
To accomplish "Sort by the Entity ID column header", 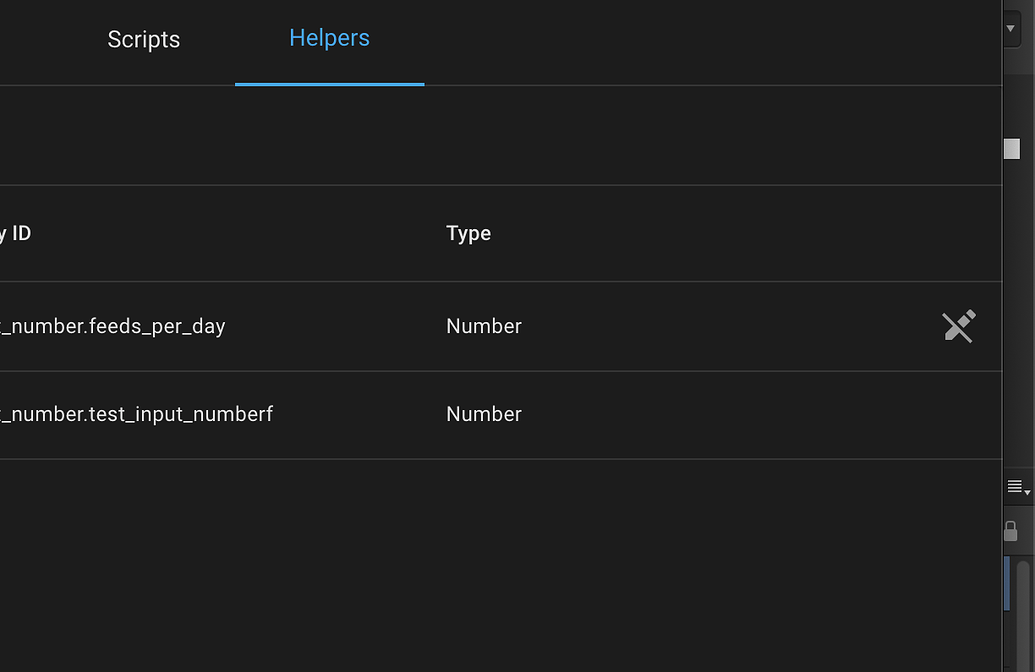I will (x=15, y=233).
